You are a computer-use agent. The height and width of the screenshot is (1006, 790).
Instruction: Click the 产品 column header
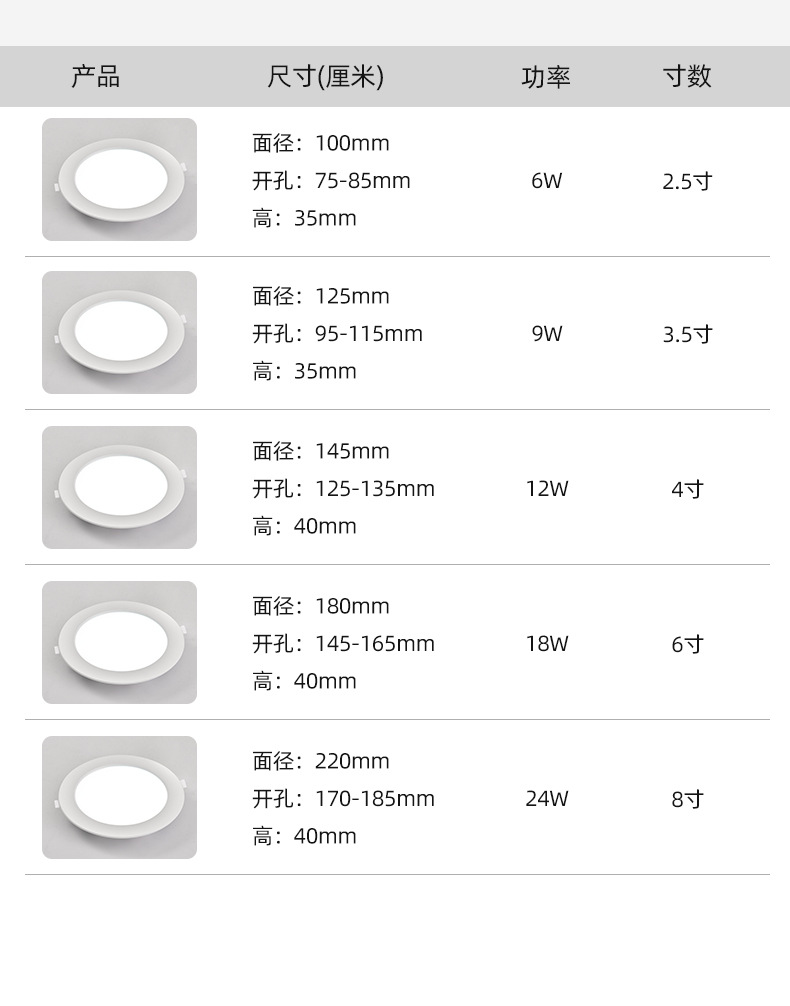tap(96, 77)
